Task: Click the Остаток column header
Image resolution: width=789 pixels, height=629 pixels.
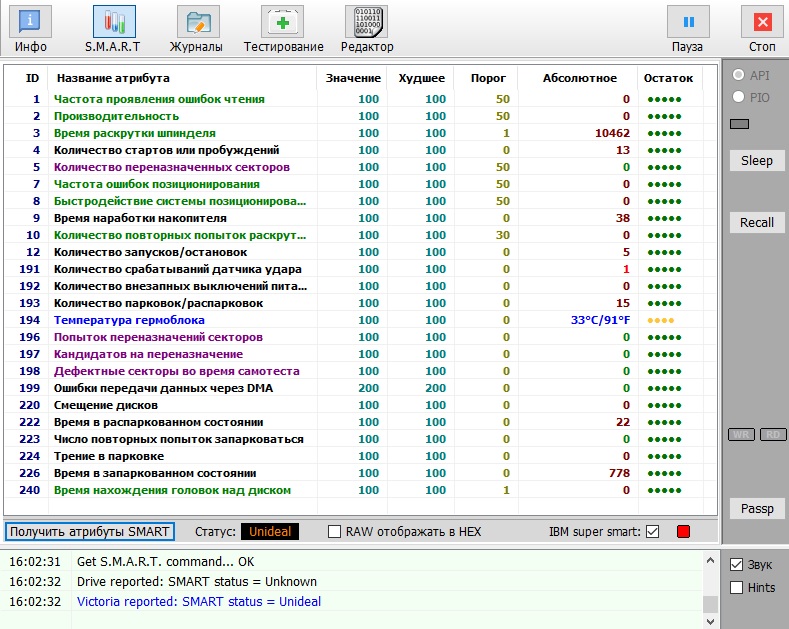Action: (668, 78)
